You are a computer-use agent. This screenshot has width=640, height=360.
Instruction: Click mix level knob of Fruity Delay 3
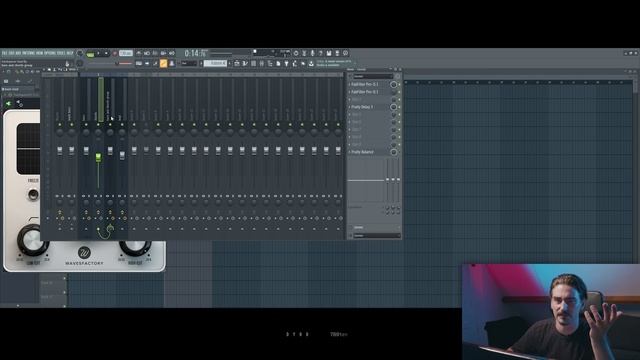393,107
